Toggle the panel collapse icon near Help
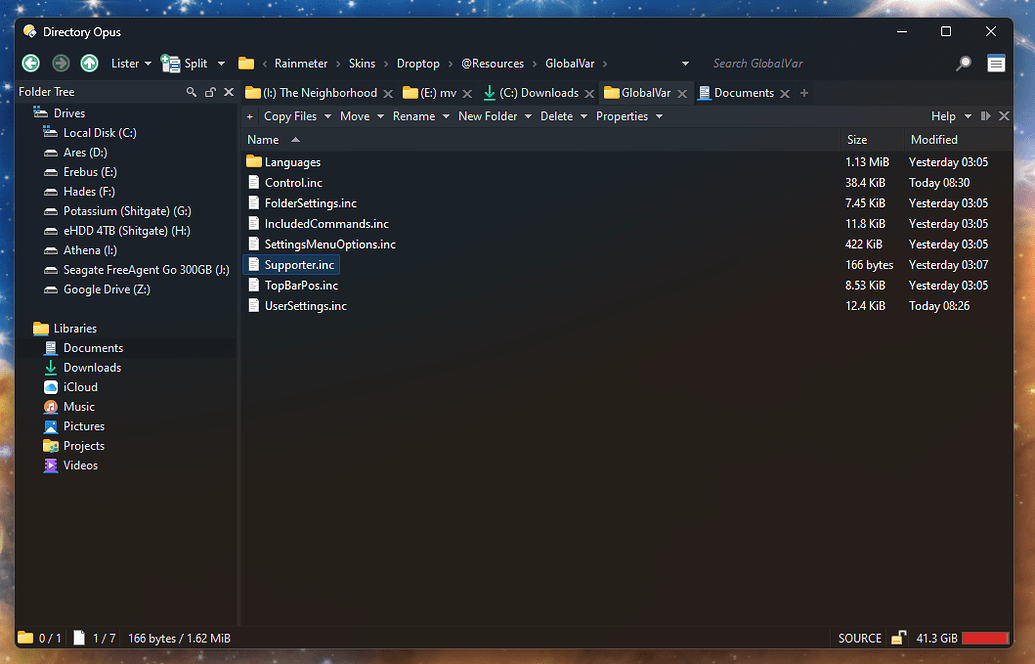 pos(985,116)
